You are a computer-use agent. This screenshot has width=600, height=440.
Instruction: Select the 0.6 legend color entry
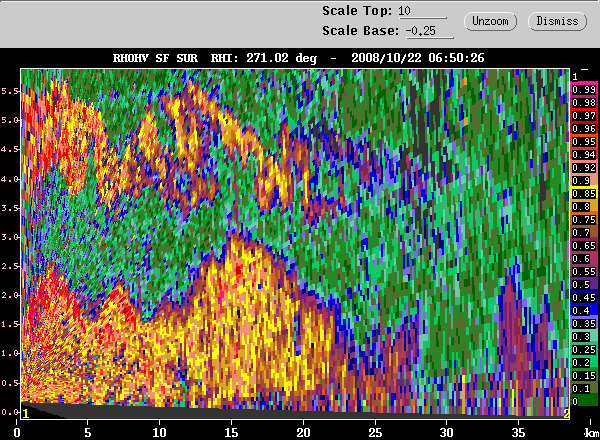pyautogui.click(x=584, y=258)
